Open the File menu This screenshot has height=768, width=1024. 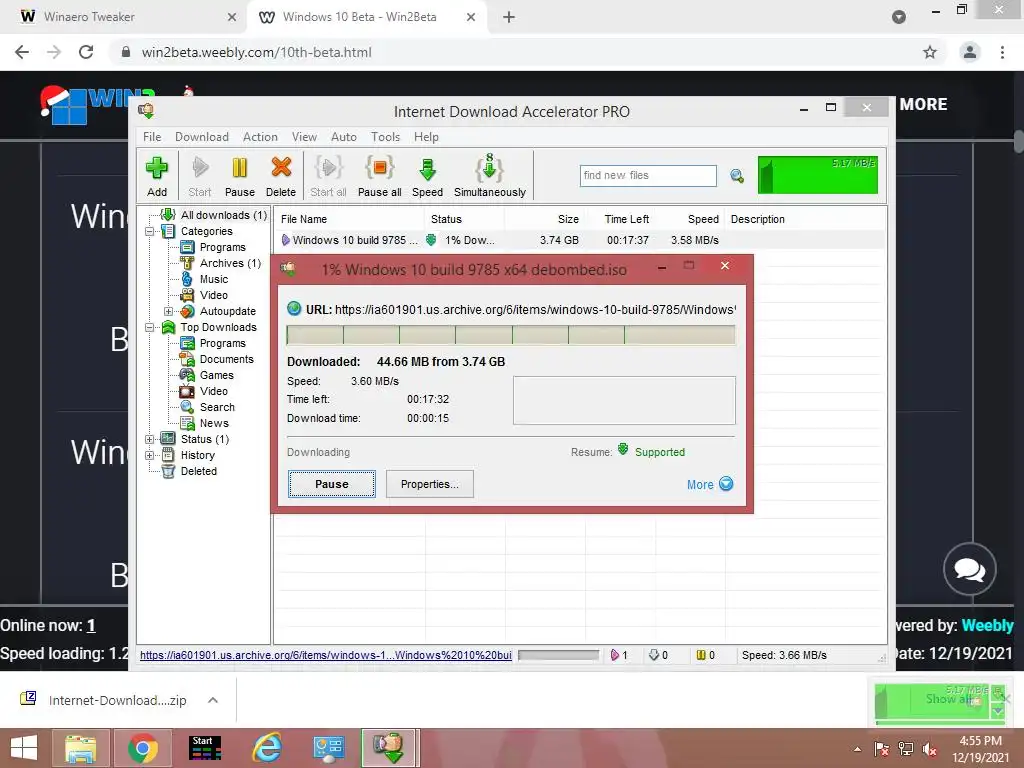152,136
